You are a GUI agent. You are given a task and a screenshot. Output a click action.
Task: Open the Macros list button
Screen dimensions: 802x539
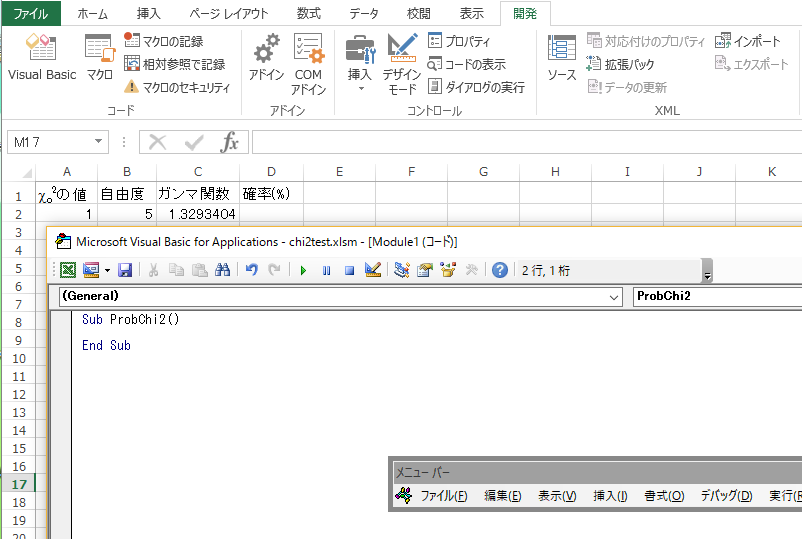(x=100, y=57)
